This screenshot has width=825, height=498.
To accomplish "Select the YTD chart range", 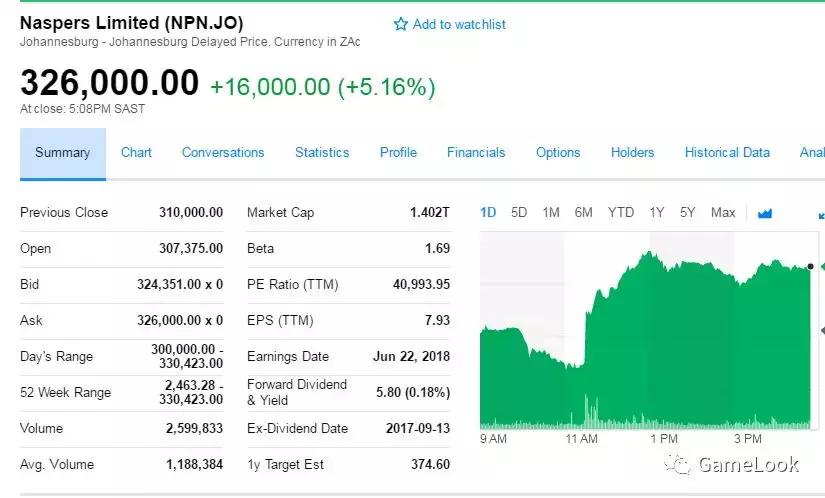I will (621, 212).
